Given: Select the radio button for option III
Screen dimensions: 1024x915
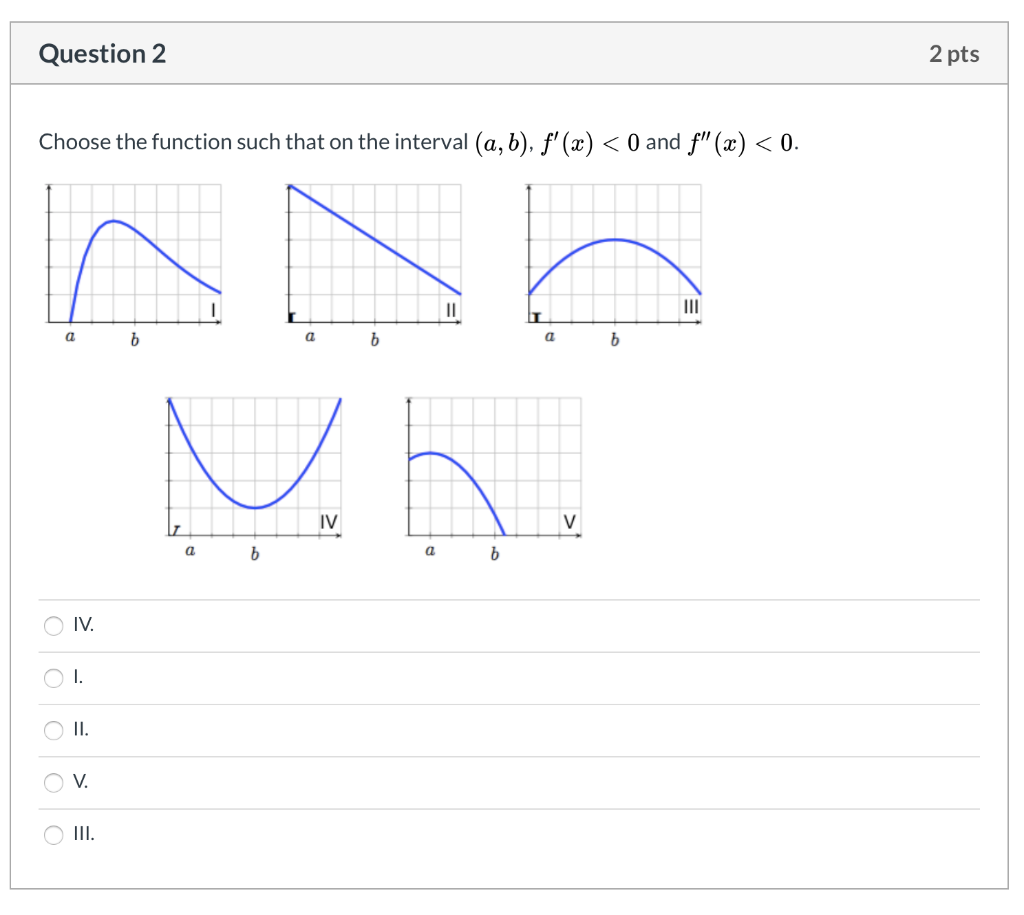Looking at the screenshot, I should (54, 834).
